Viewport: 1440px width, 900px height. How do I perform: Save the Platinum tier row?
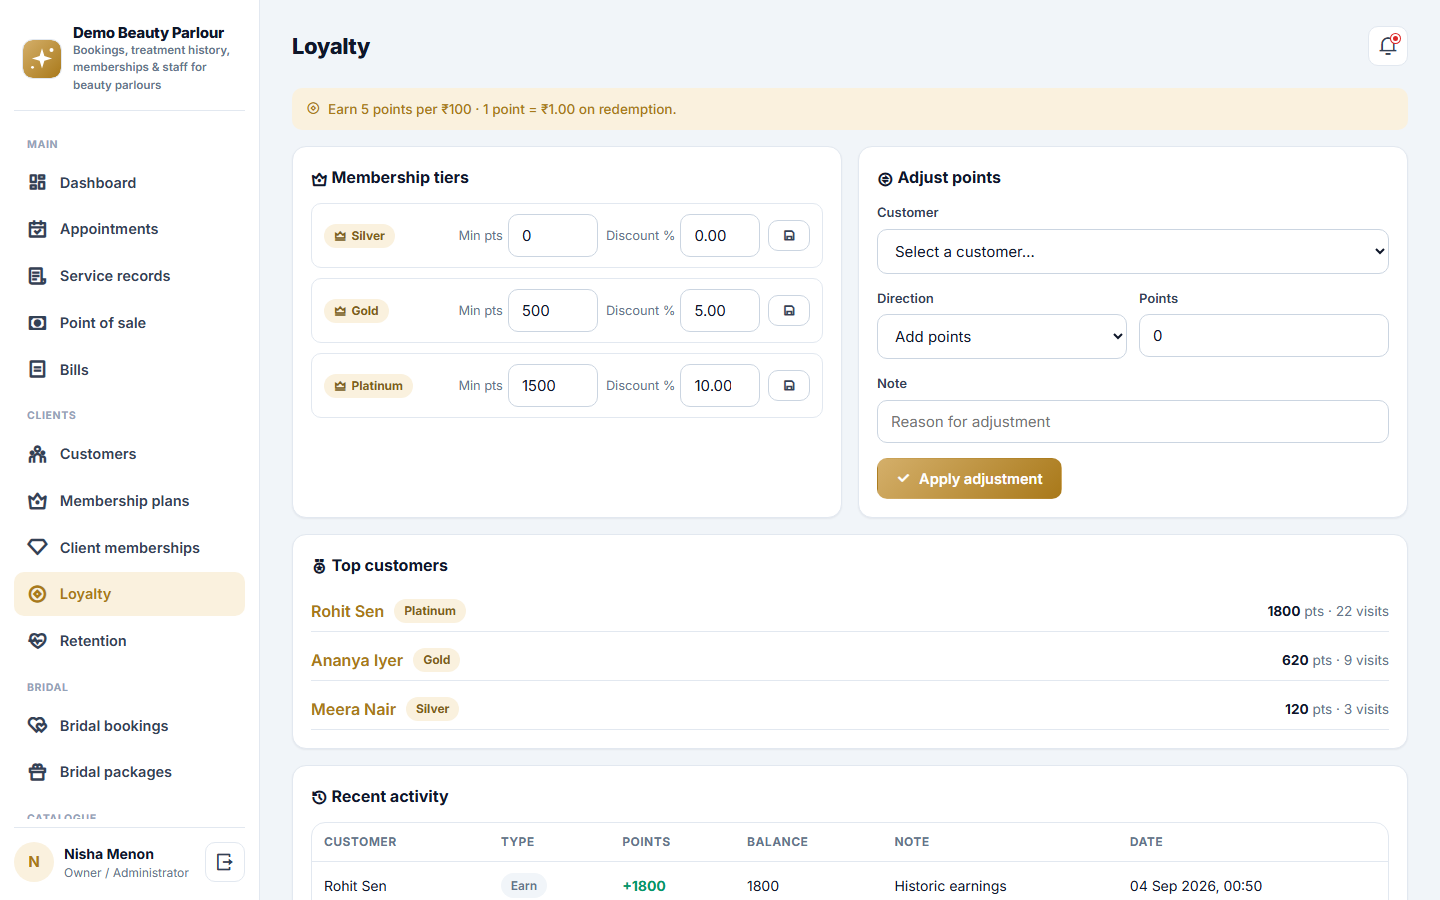coord(789,386)
